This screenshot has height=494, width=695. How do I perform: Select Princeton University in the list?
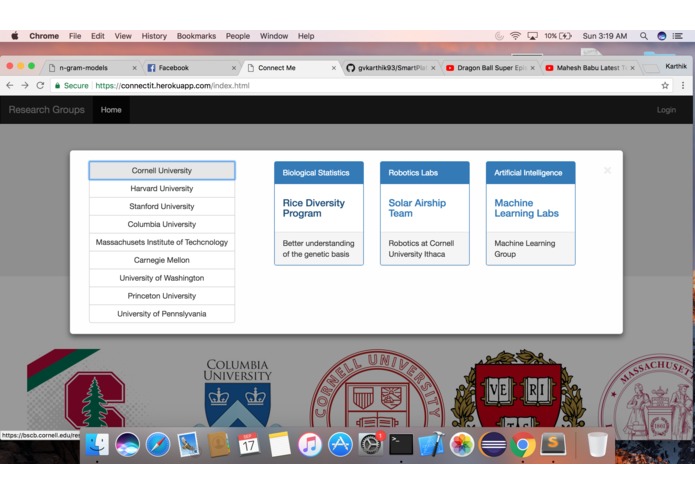point(162,296)
